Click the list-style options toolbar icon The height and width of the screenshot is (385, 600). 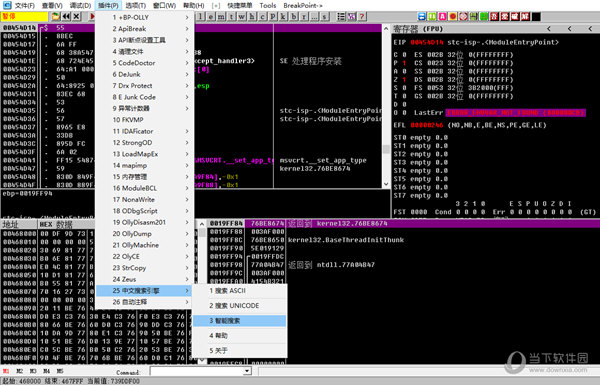tap(341, 16)
